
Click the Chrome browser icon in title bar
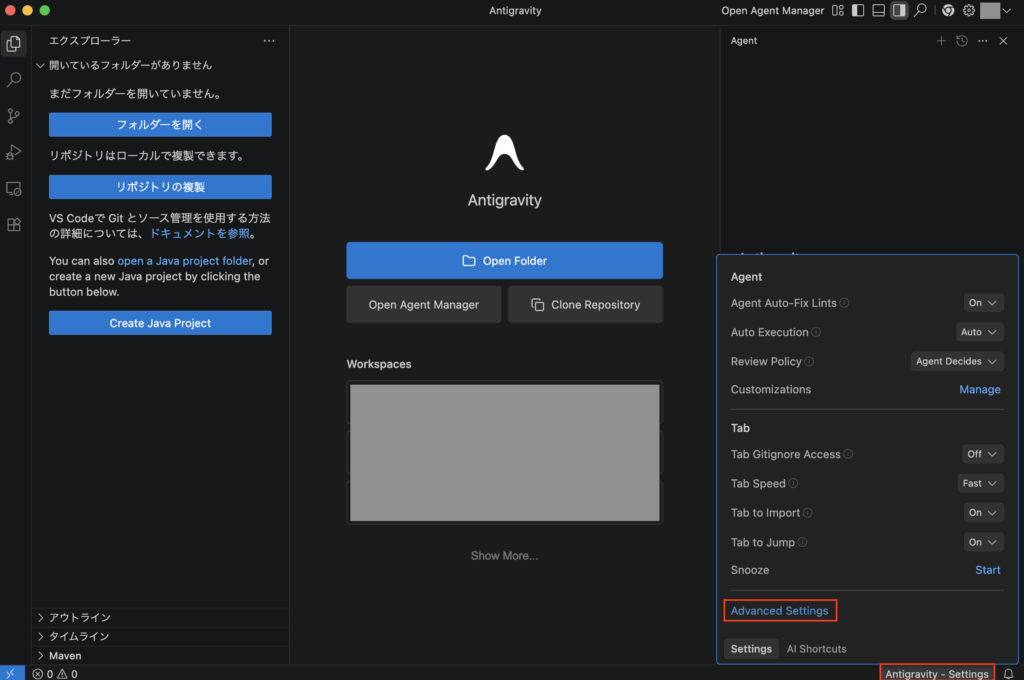pyautogui.click(x=947, y=11)
